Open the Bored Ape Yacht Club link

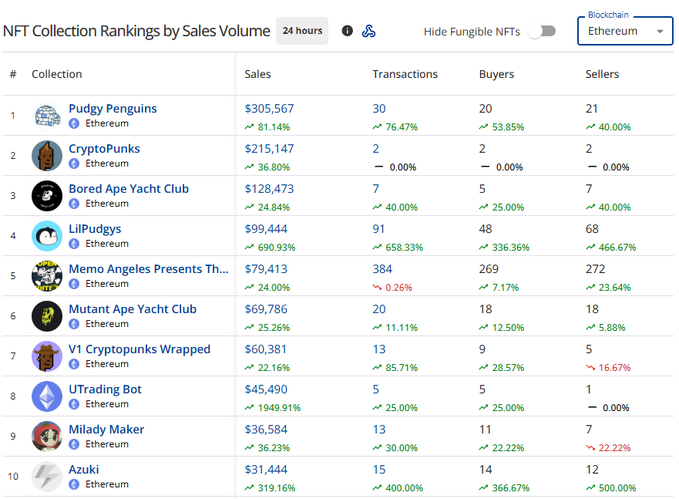point(129,189)
